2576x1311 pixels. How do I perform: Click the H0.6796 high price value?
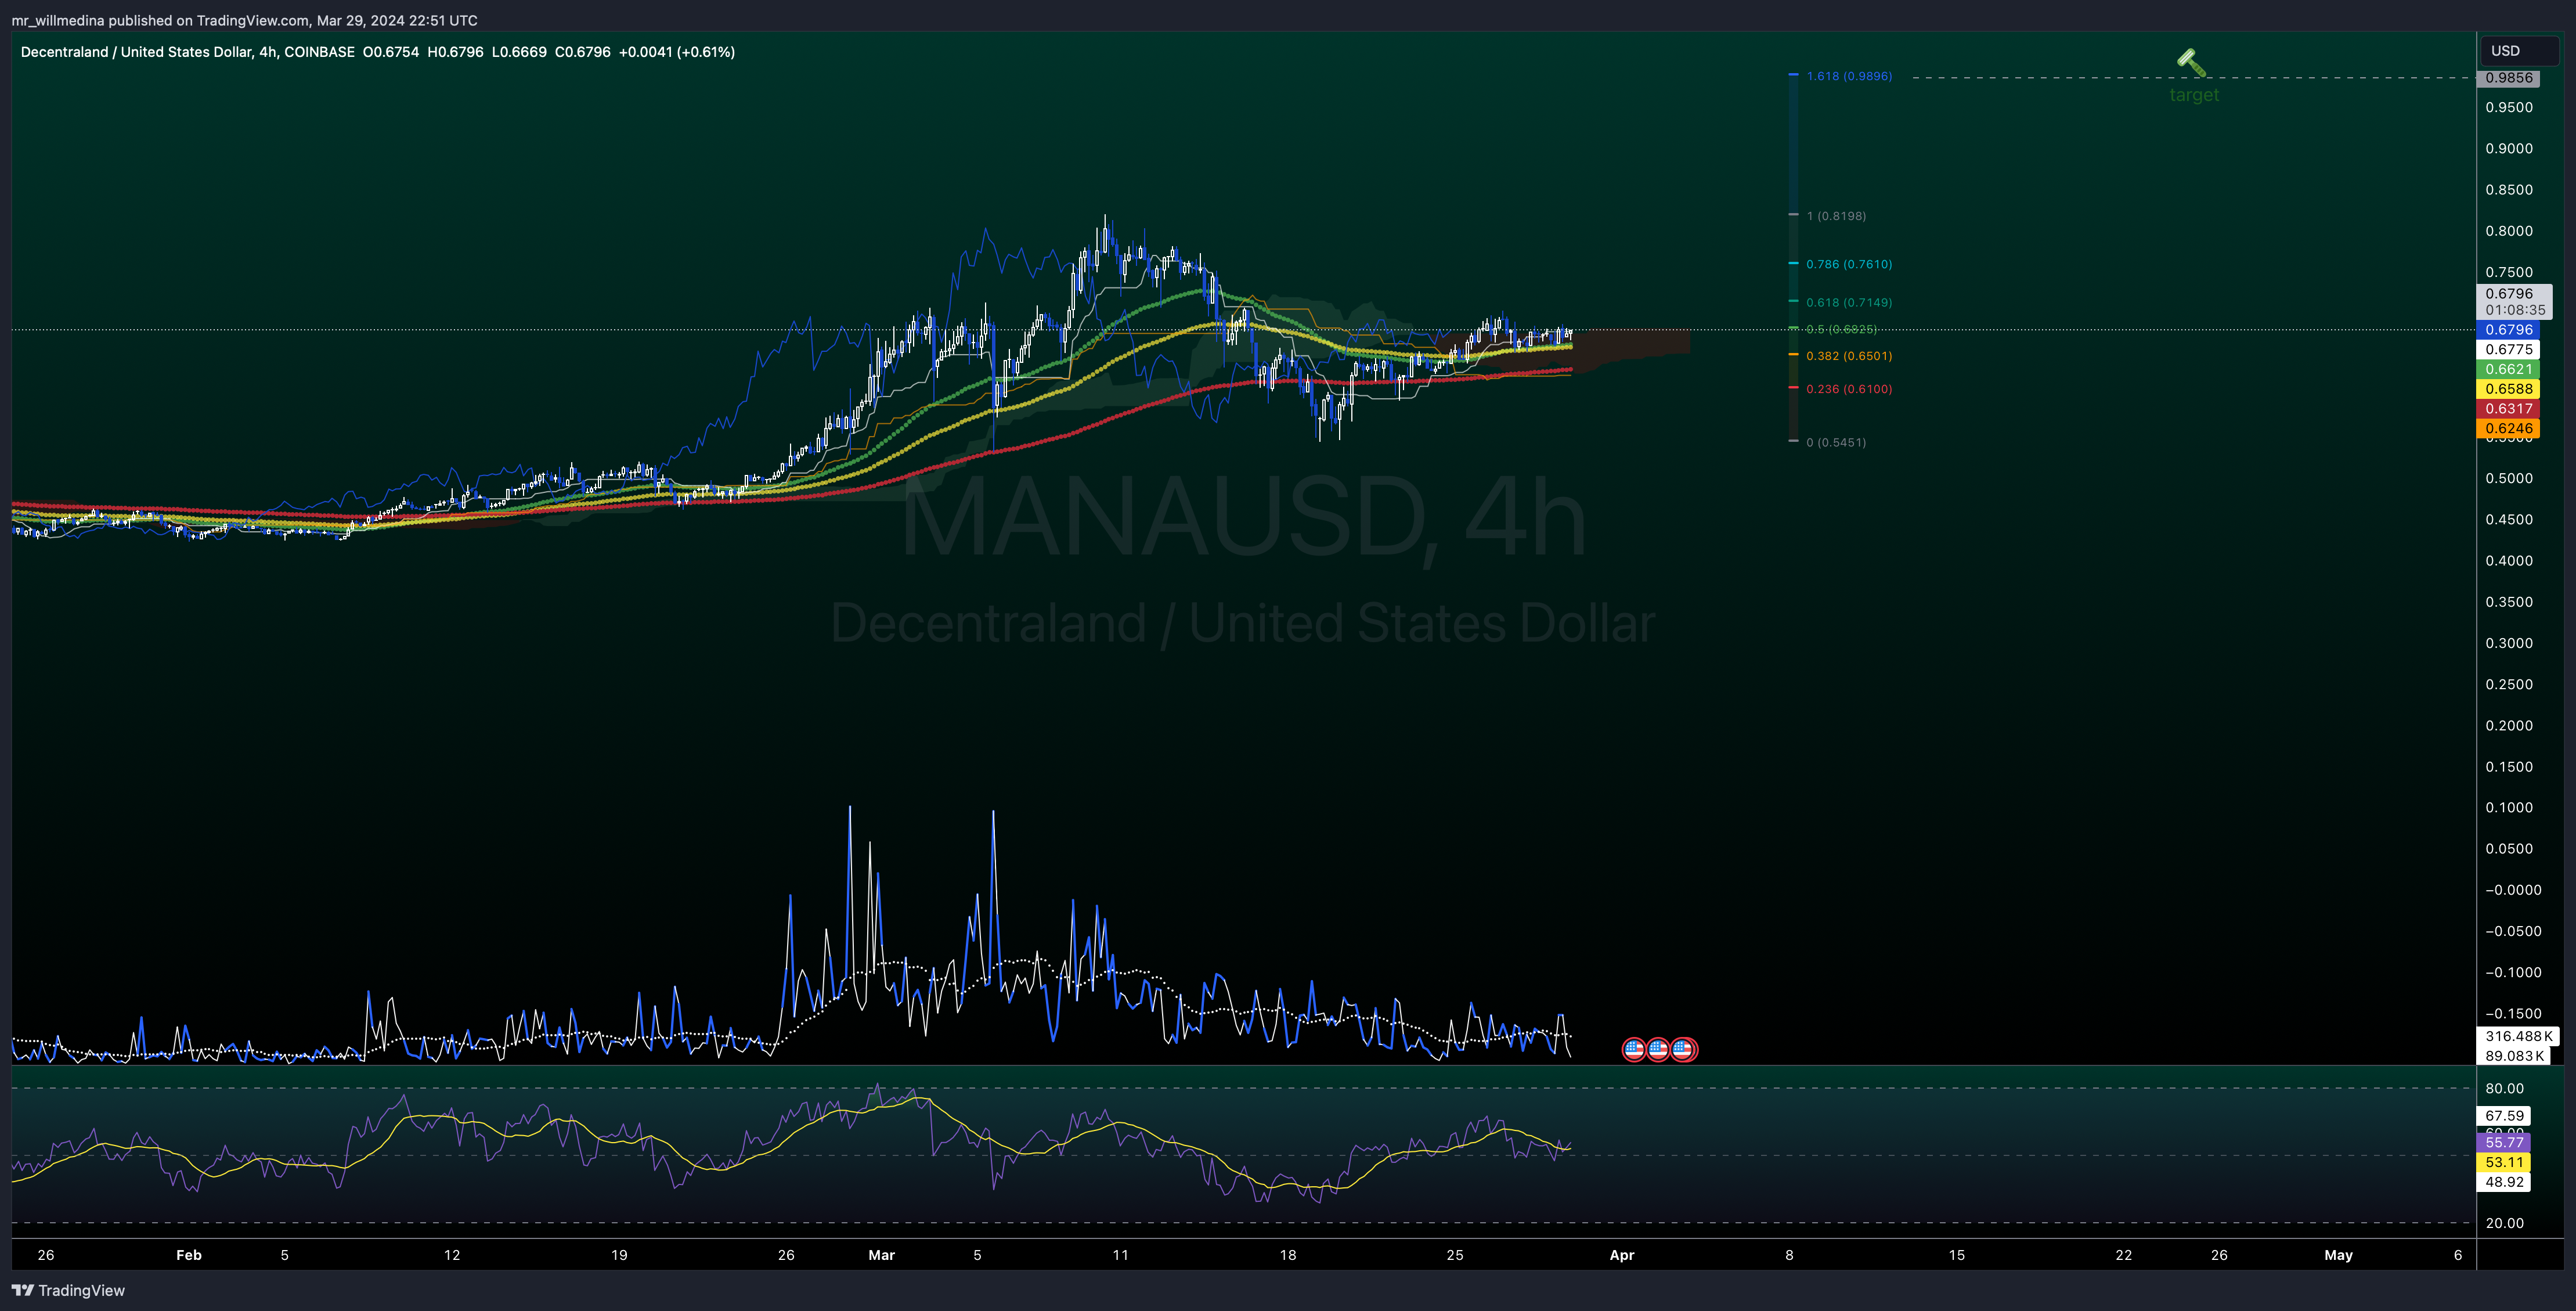(x=455, y=52)
